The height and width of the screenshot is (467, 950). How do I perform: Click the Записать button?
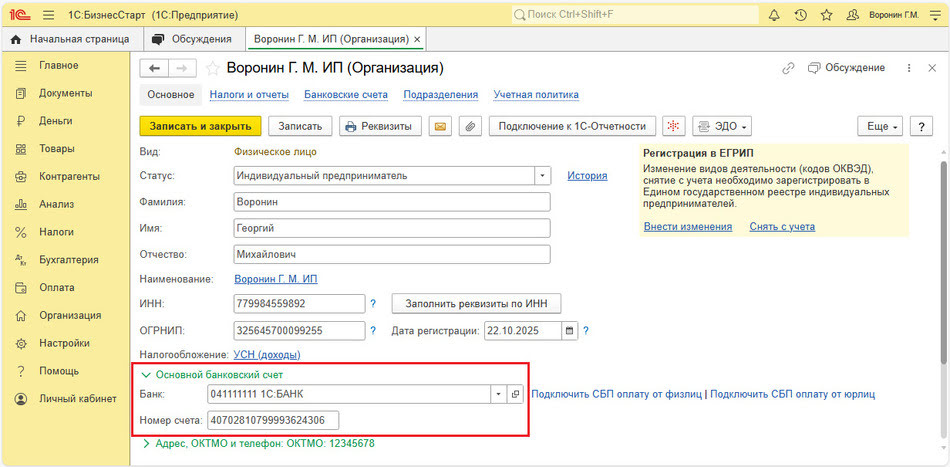point(300,127)
